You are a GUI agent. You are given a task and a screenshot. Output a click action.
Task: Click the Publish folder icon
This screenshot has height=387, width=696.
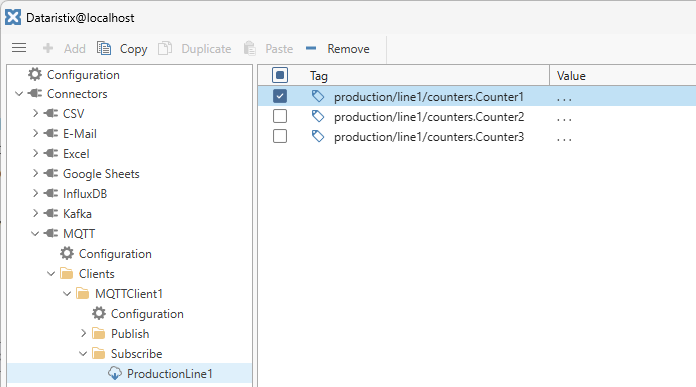(x=99, y=333)
